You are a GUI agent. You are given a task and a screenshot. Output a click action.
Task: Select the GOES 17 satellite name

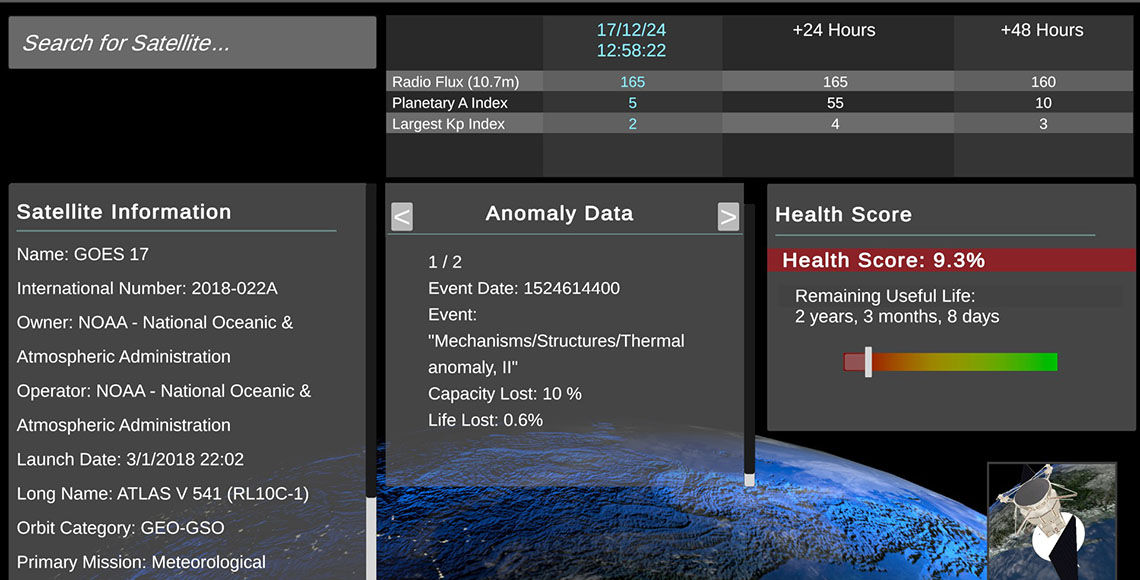tap(82, 254)
